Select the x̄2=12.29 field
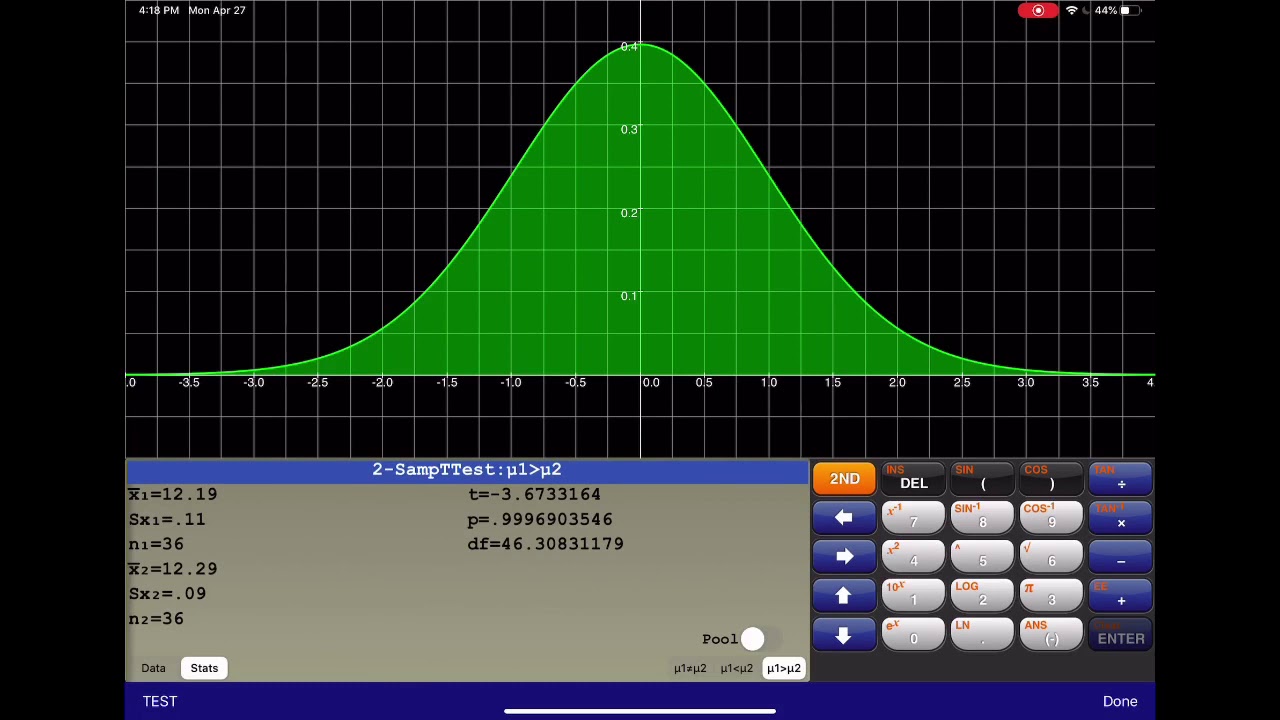This screenshot has height=720, width=1280. click(x=172, y=569)
